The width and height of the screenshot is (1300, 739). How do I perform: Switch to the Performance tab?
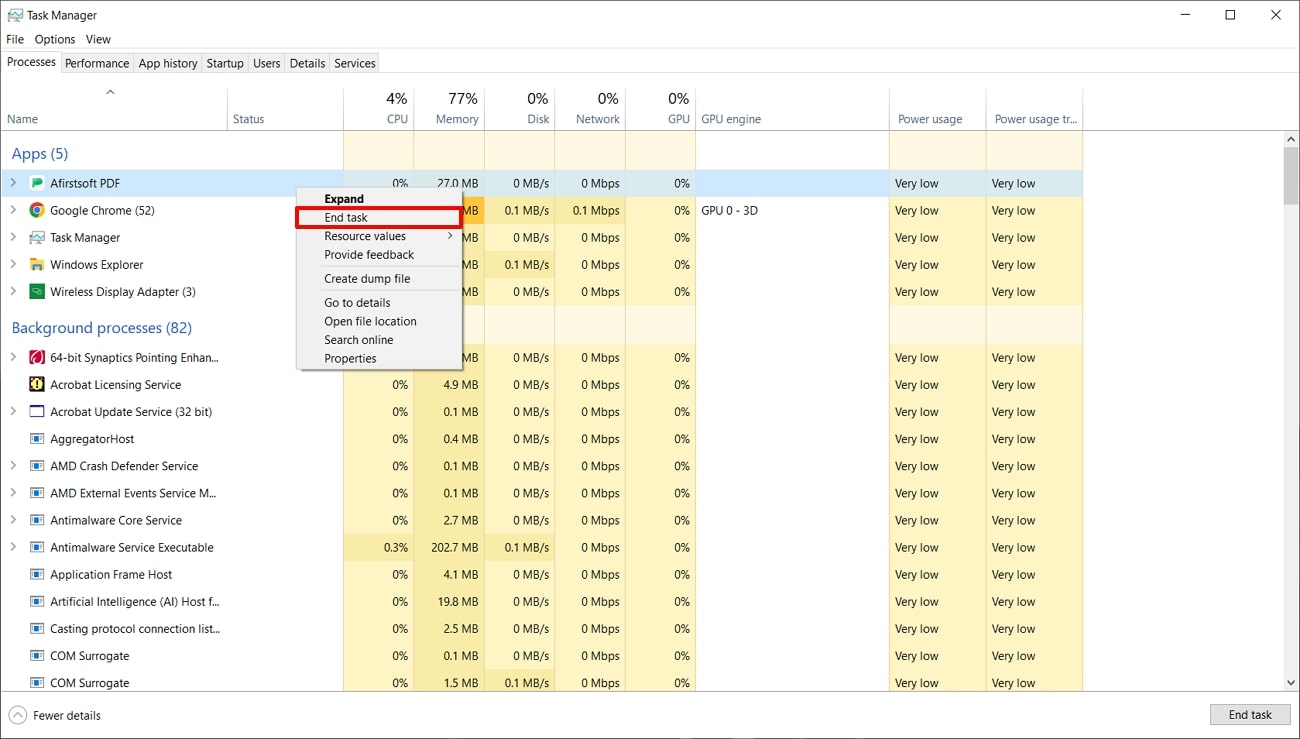click(97, 63)
